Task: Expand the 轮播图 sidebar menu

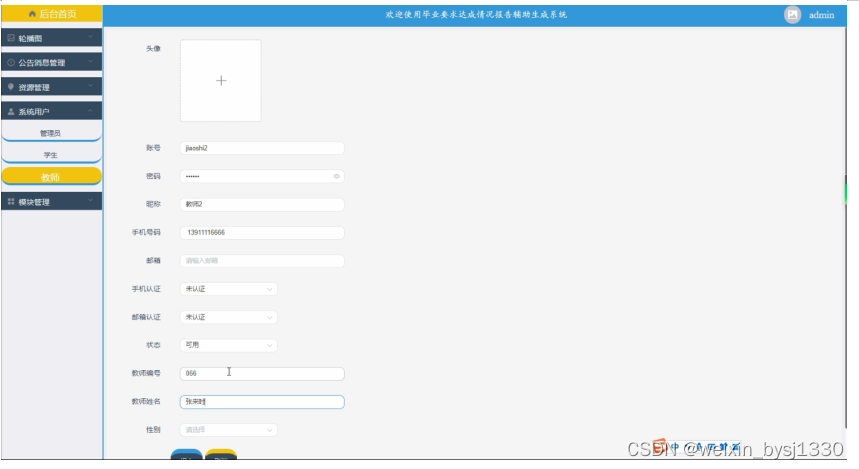Action: [51, 38]
